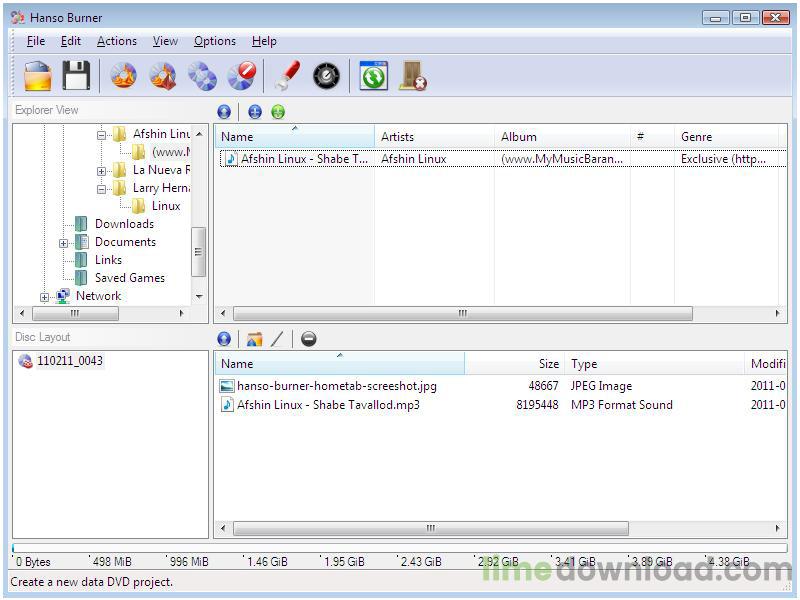This screenshot has width=800, height=600.
Task: Remove selected file using minus icon
Action: 309,338
